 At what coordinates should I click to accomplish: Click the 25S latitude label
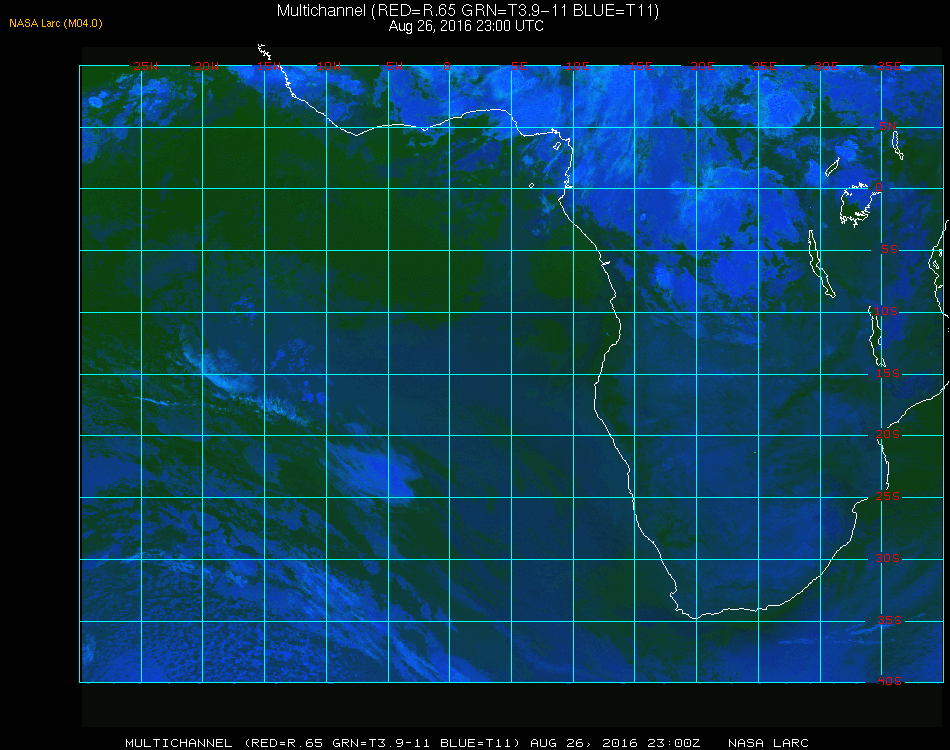pos(888,496)
